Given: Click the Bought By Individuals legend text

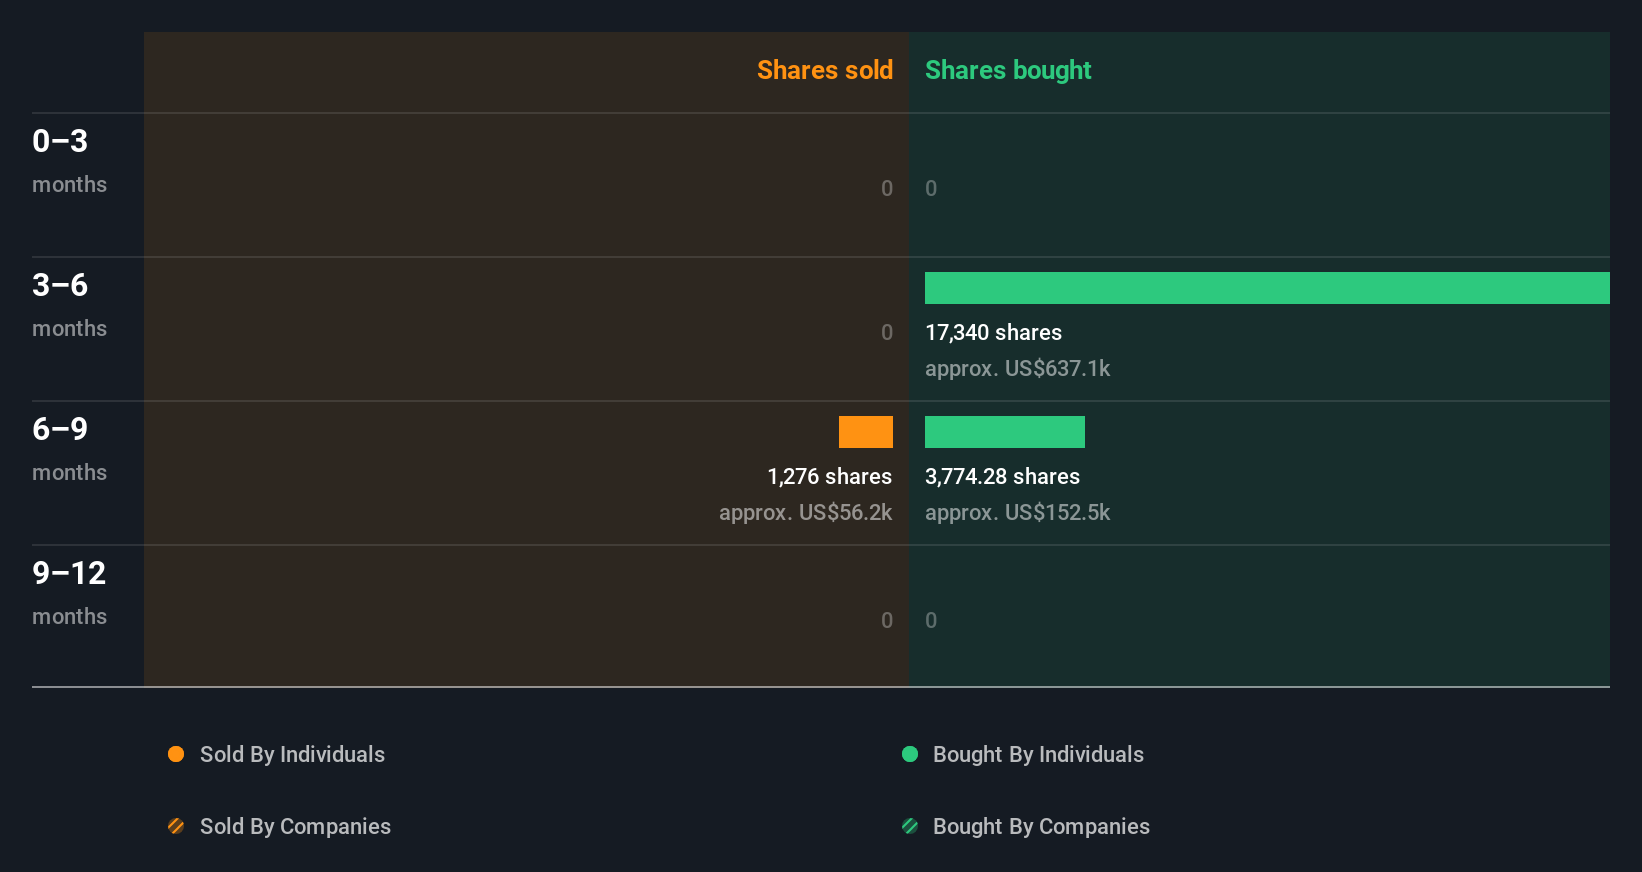Looking at the screenshot, I should (1038, 754).
